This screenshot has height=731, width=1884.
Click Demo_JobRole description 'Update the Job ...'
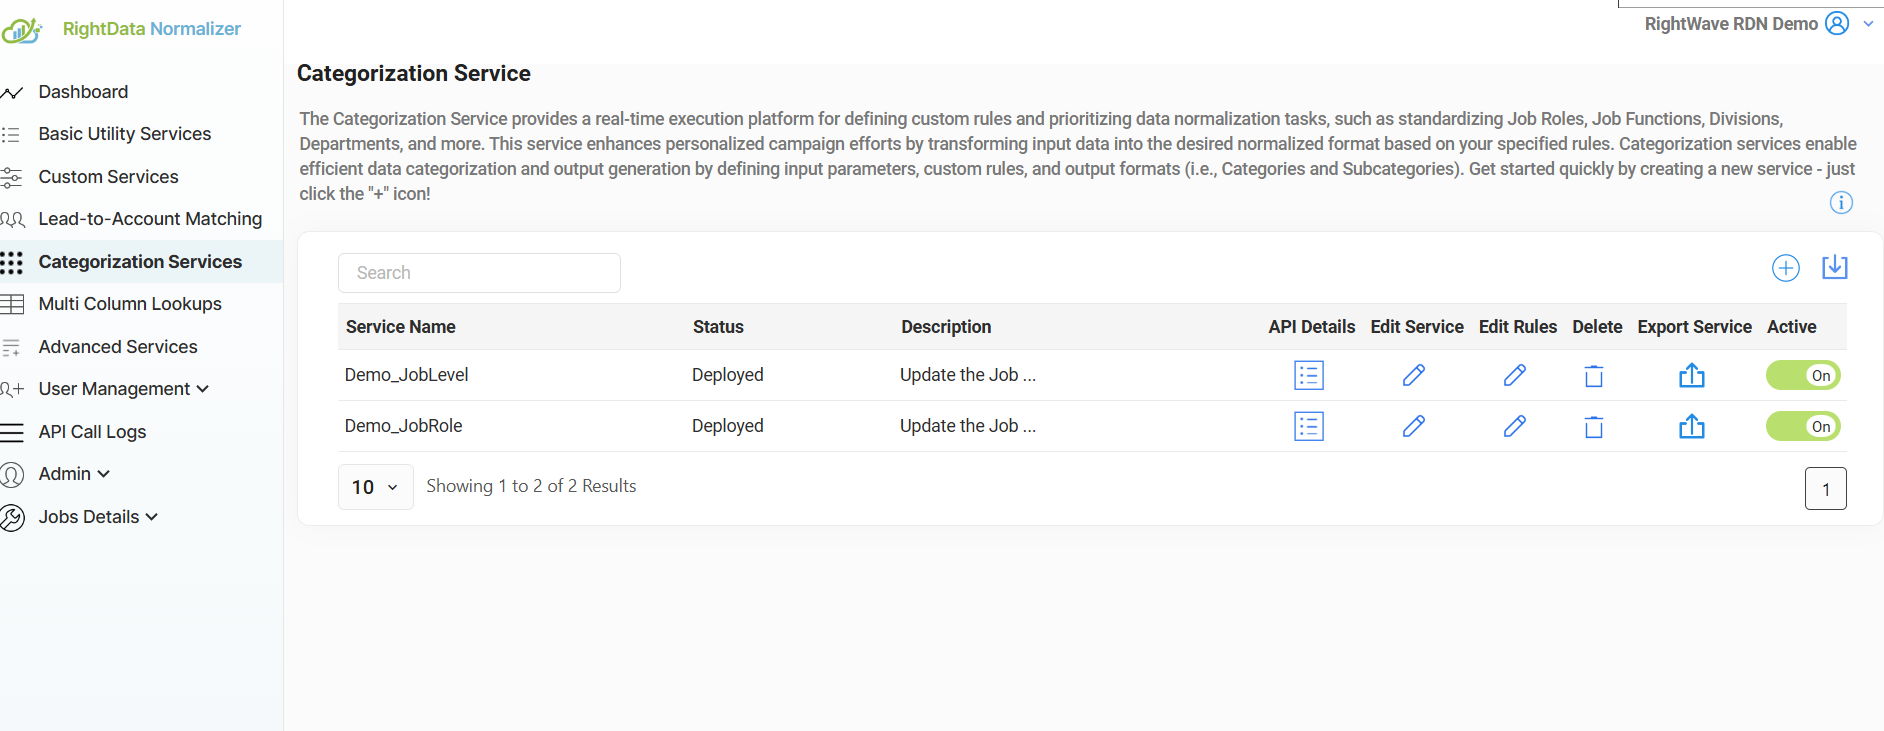click(968, 426)
